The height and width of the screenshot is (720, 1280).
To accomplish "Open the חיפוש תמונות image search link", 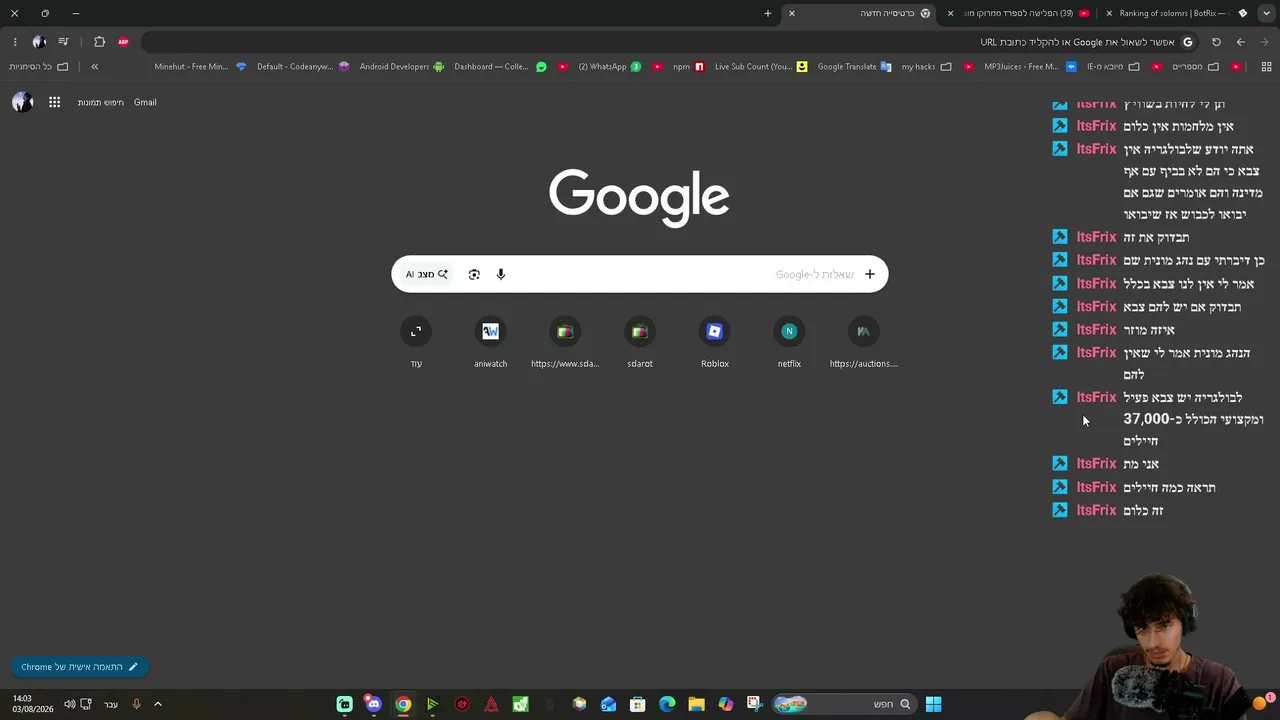I will [x=101, y=102].
